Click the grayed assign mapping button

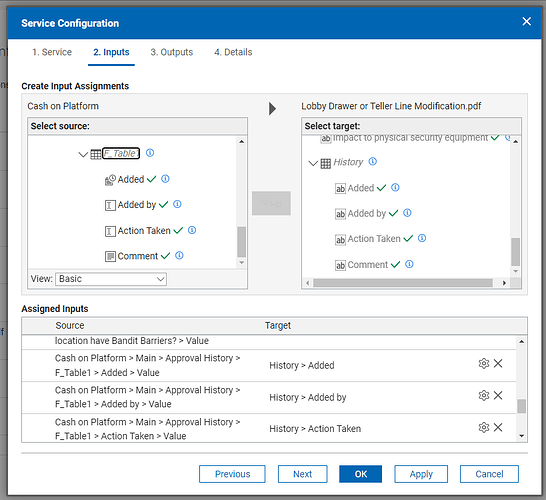click(x=271, y=203)
